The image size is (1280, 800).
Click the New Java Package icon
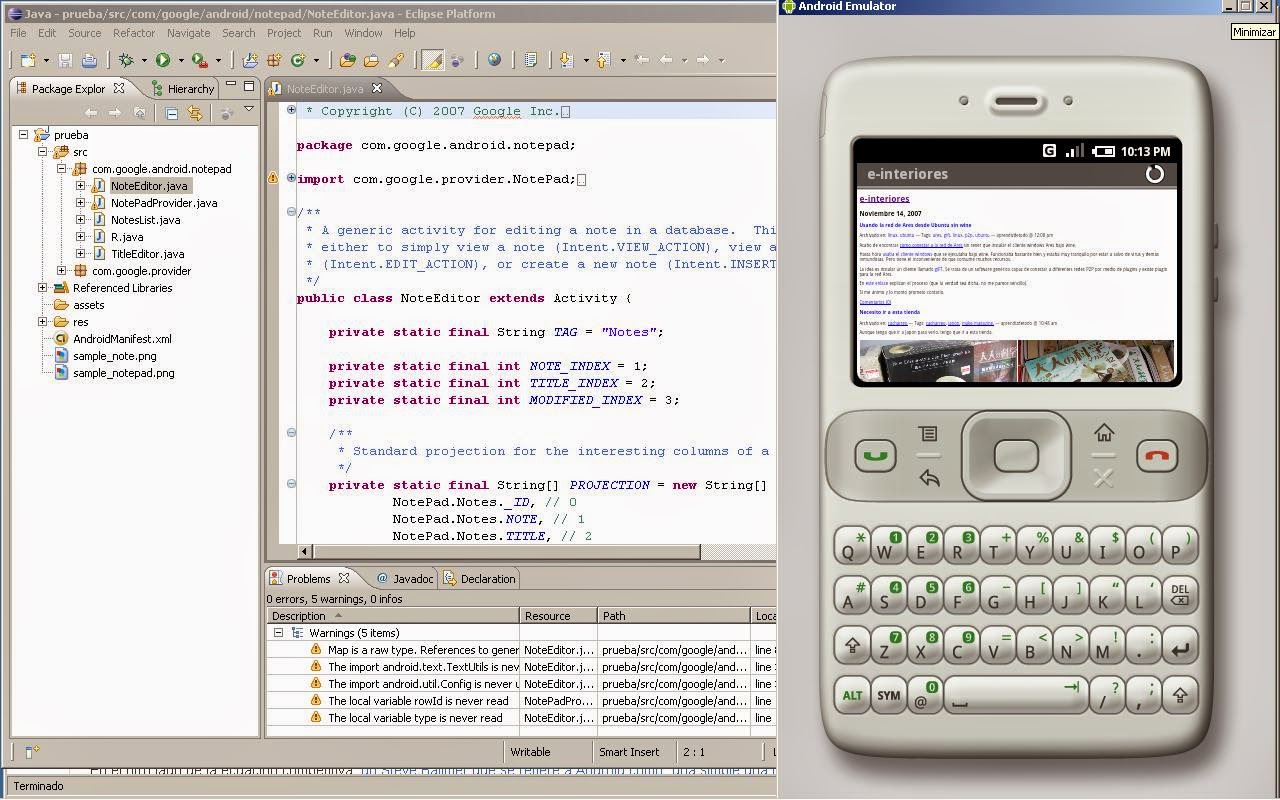pyautogui.click(x=273, y=60)
